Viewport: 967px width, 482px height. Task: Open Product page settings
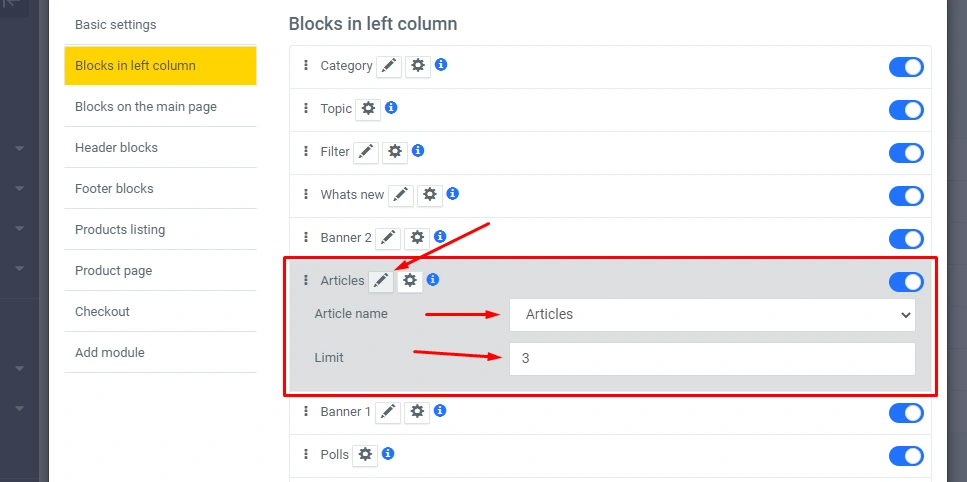point(113,270)
